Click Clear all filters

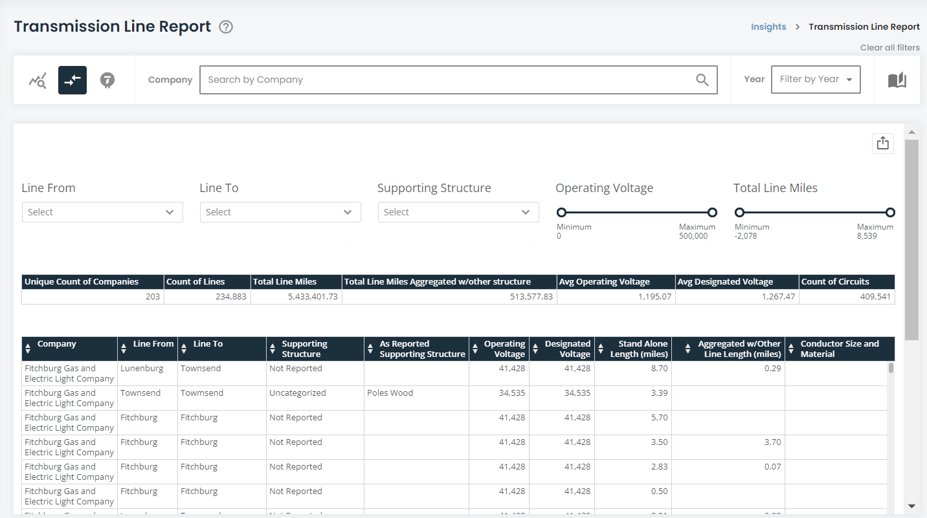tap(890, 47)
